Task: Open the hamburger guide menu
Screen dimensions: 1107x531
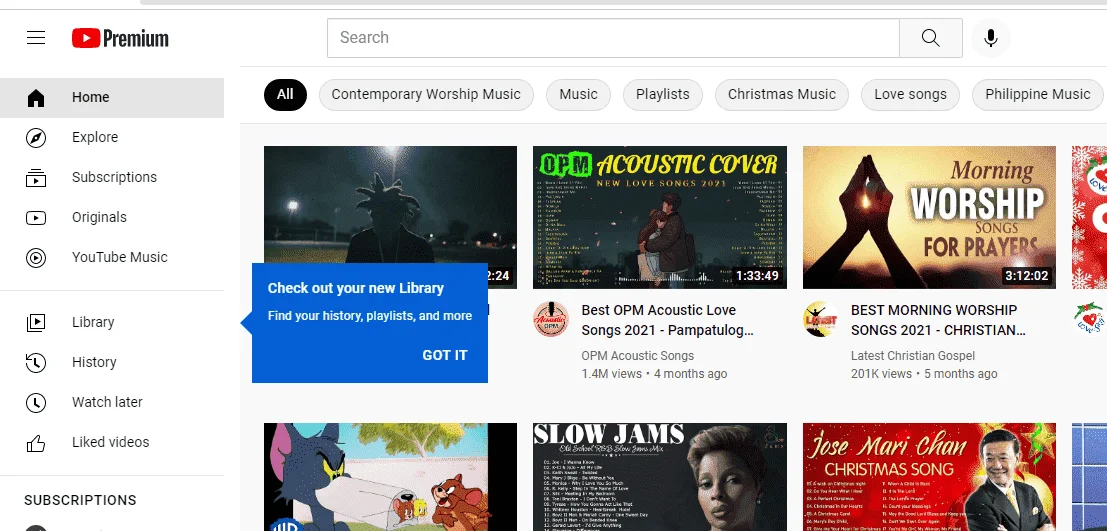Action: click(x=36, y=37)
